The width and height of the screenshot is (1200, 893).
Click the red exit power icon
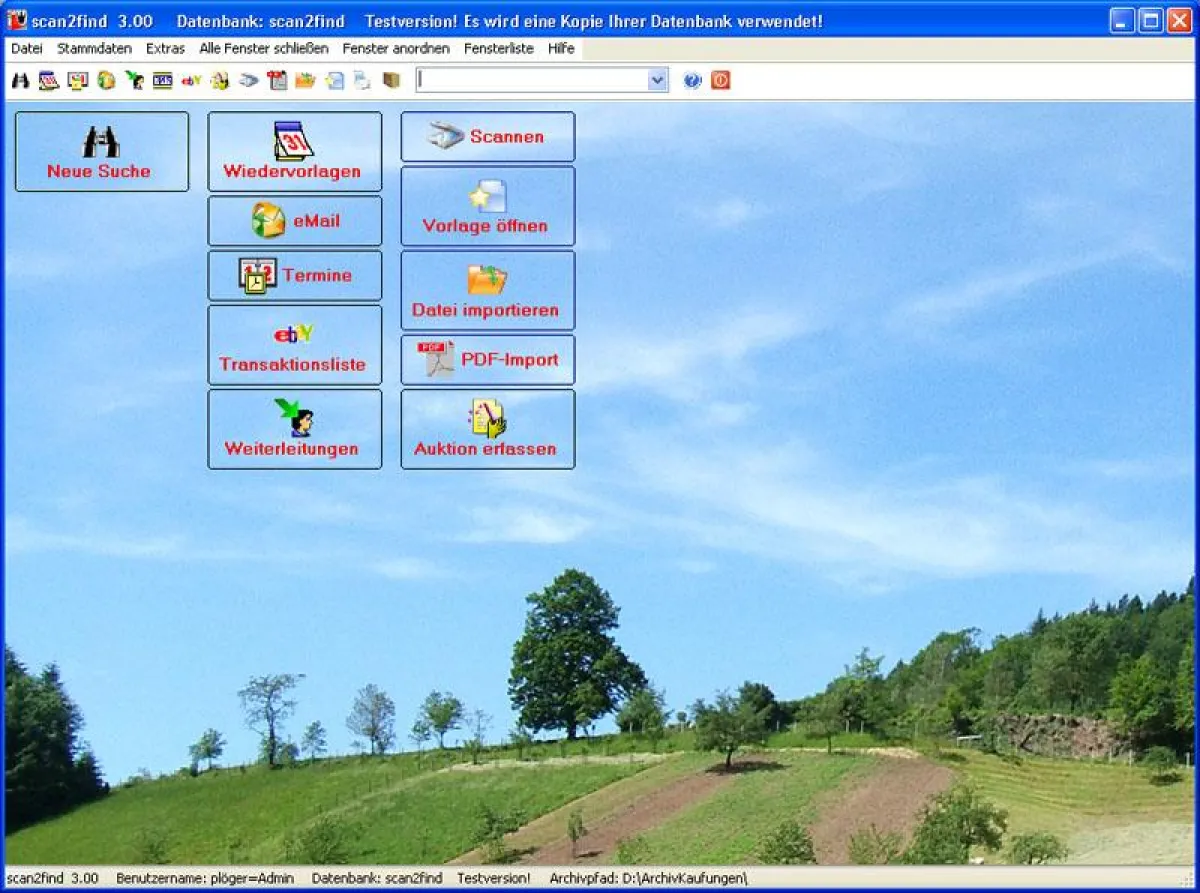[x=720, y=80]
